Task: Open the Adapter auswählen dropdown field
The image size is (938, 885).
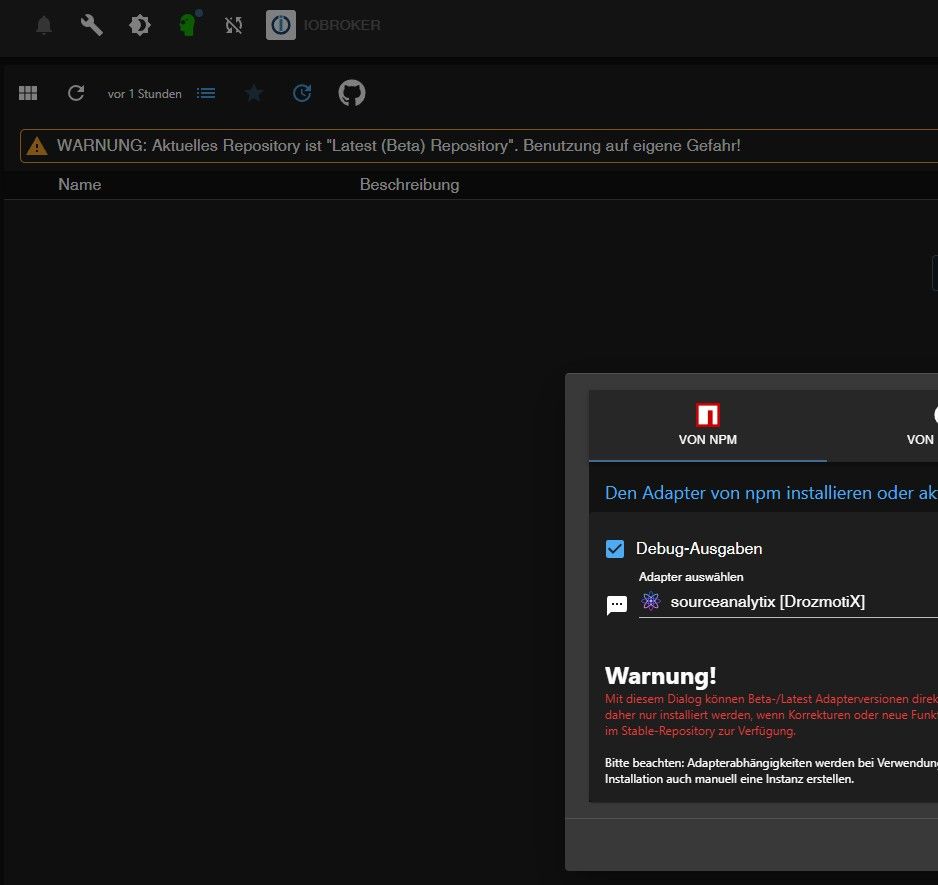Action: (788, 602)
